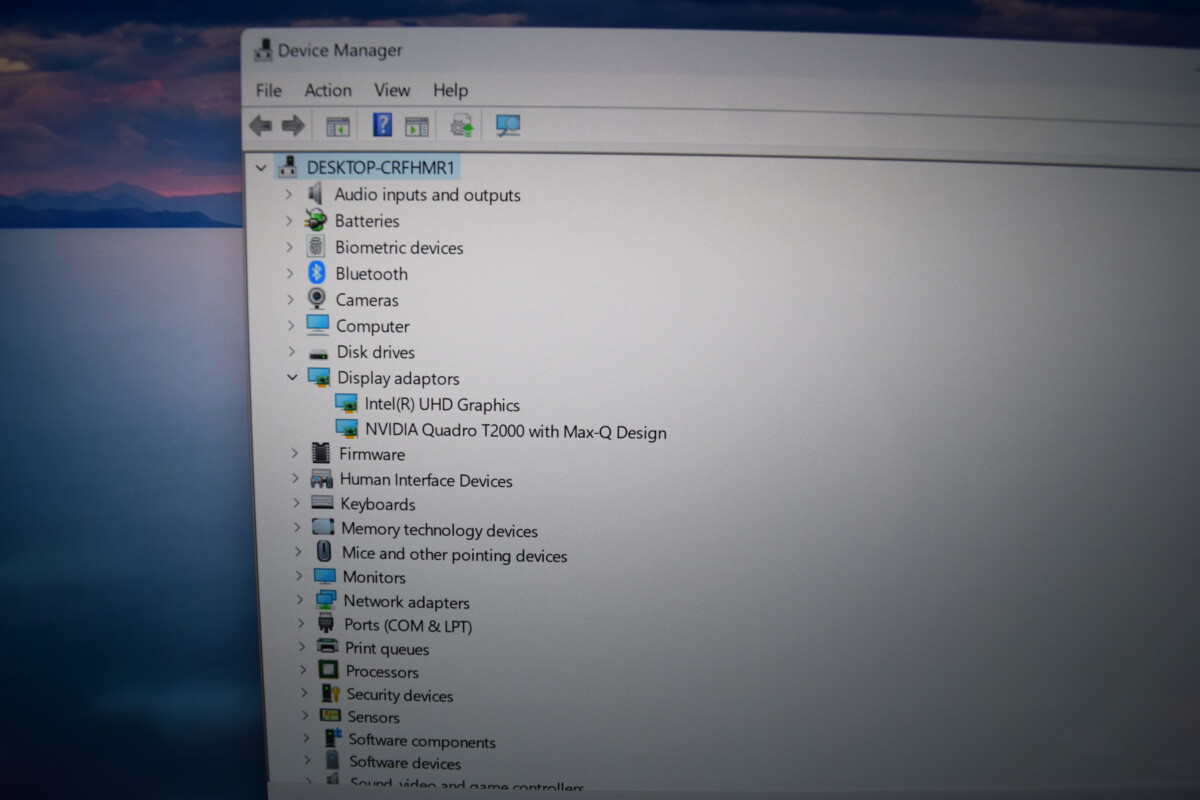Select the Memory technology devices label
The height and width of the screenshot is (800, 1200).
pos(439,530)
